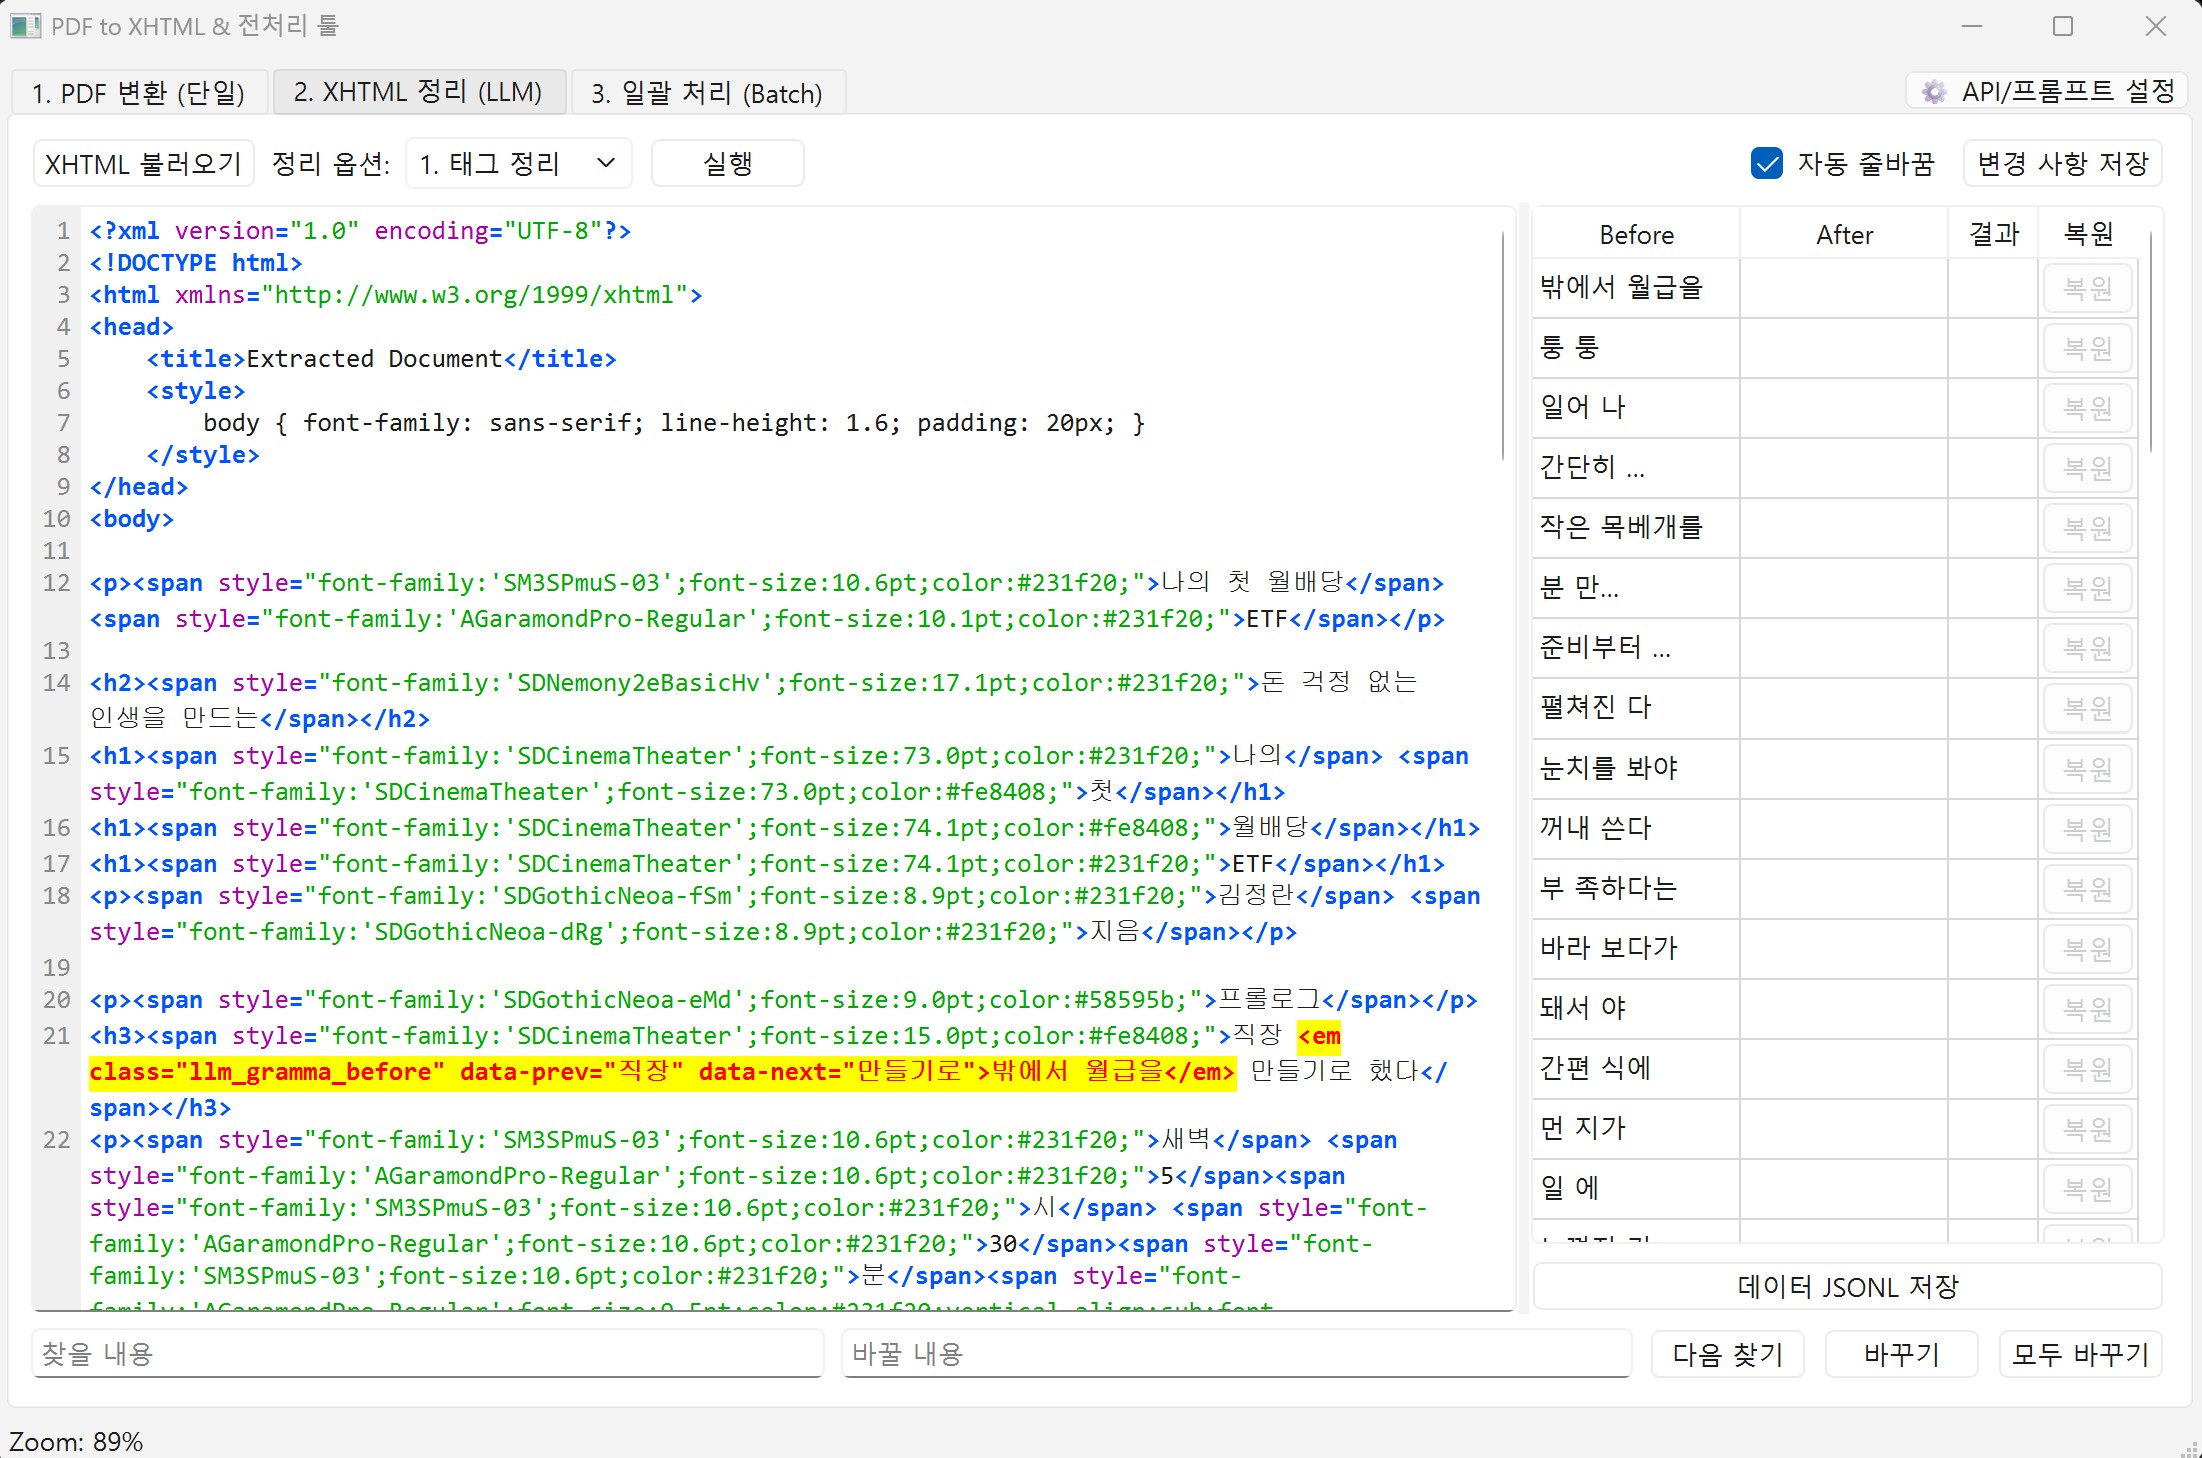Switch to the 1. PDF 변환 (단일) tab

[139, 93]
